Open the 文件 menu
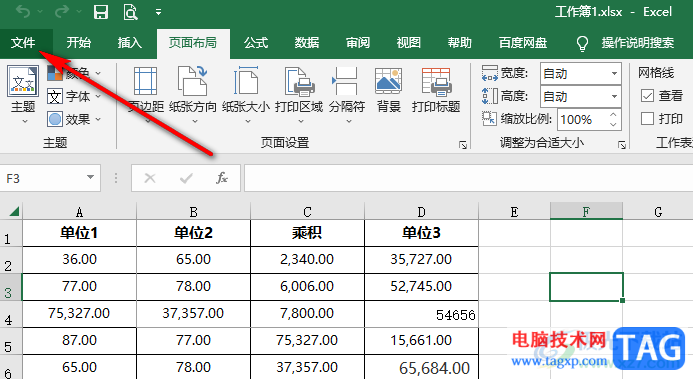 pyautogui.click(x=23, y=43)
